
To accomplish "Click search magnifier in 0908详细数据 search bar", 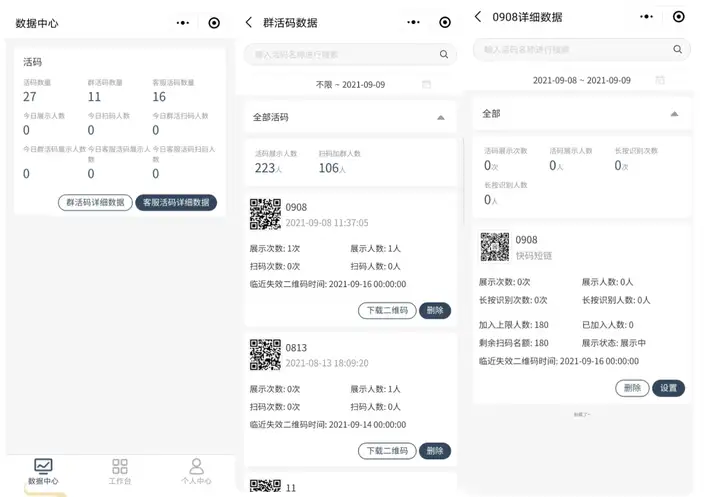I will coord(677,49).
